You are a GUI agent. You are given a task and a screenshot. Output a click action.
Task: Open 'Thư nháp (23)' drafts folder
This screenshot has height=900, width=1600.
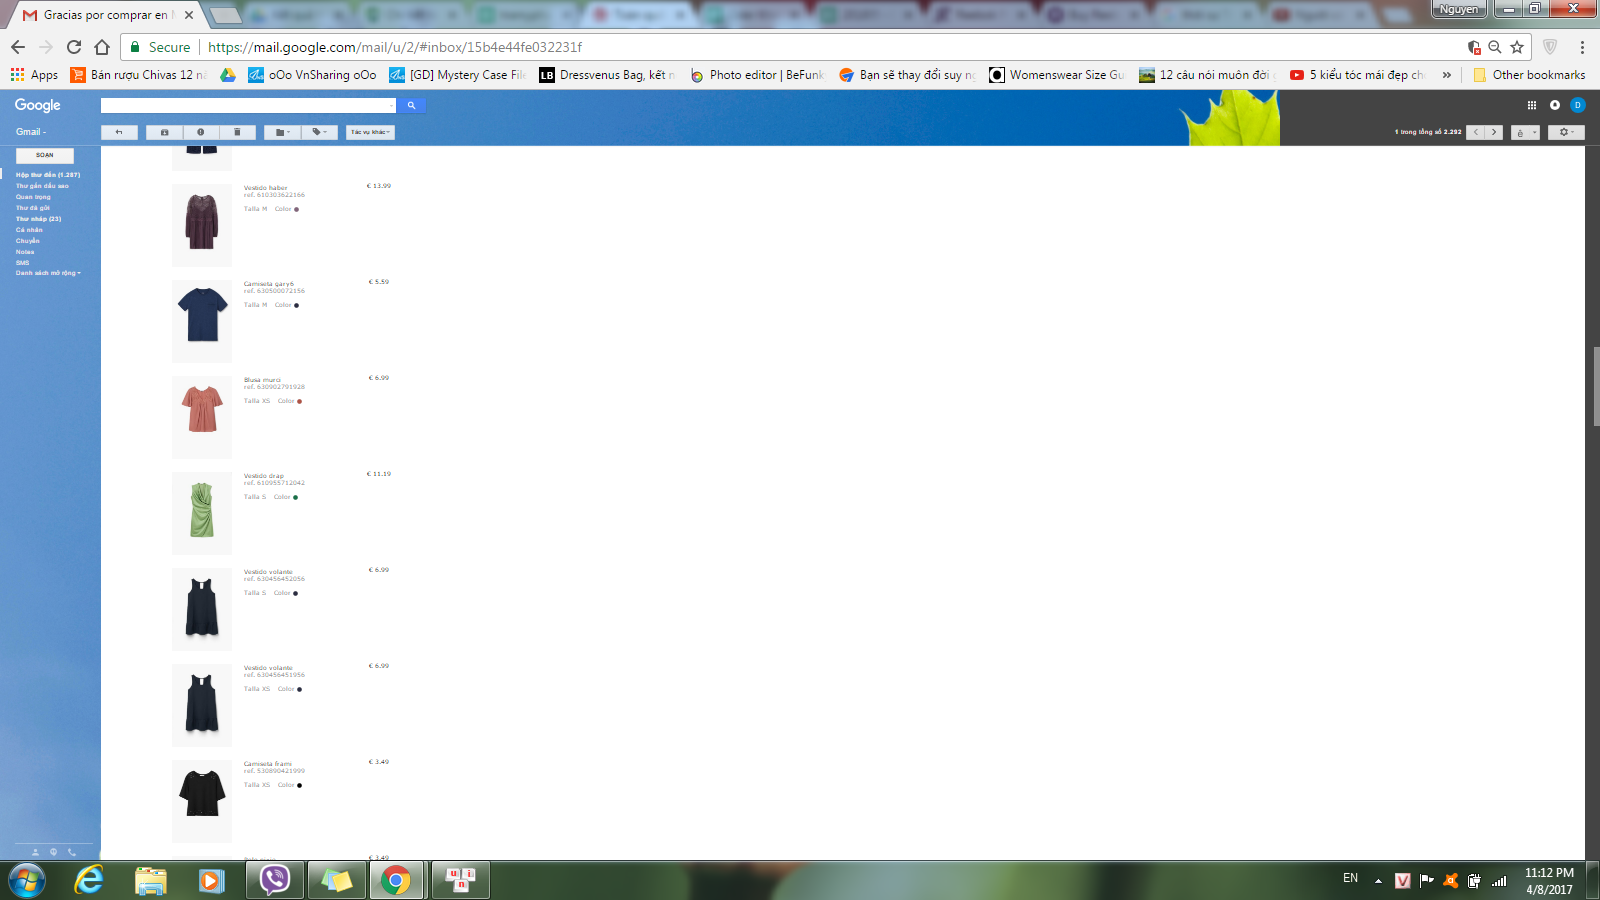38,219
